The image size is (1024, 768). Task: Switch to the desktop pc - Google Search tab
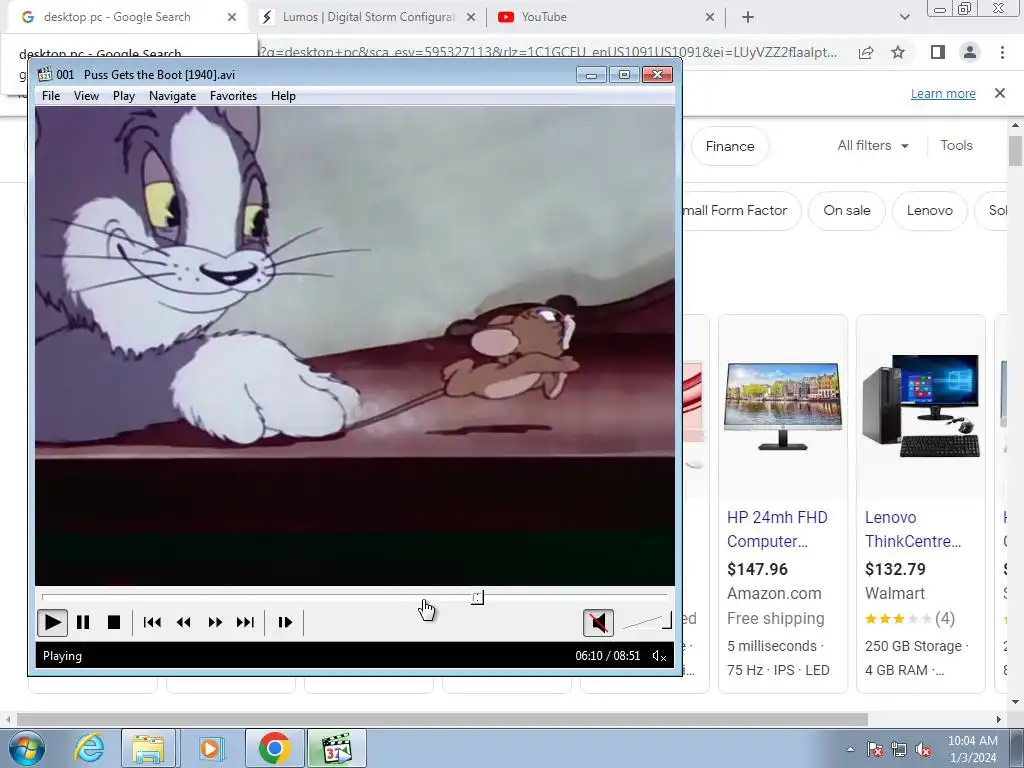(x=118, y=17)
